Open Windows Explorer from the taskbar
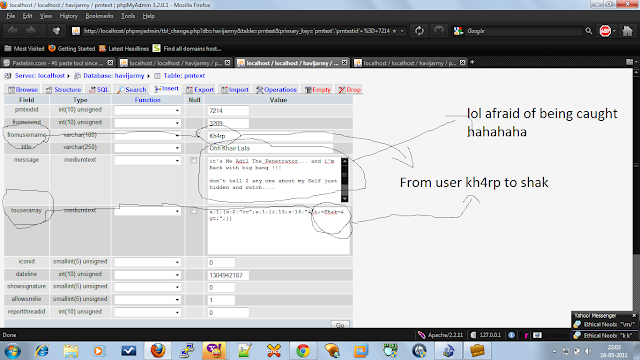Viewport: 640px width, 360px height. (x=71, y=351)
